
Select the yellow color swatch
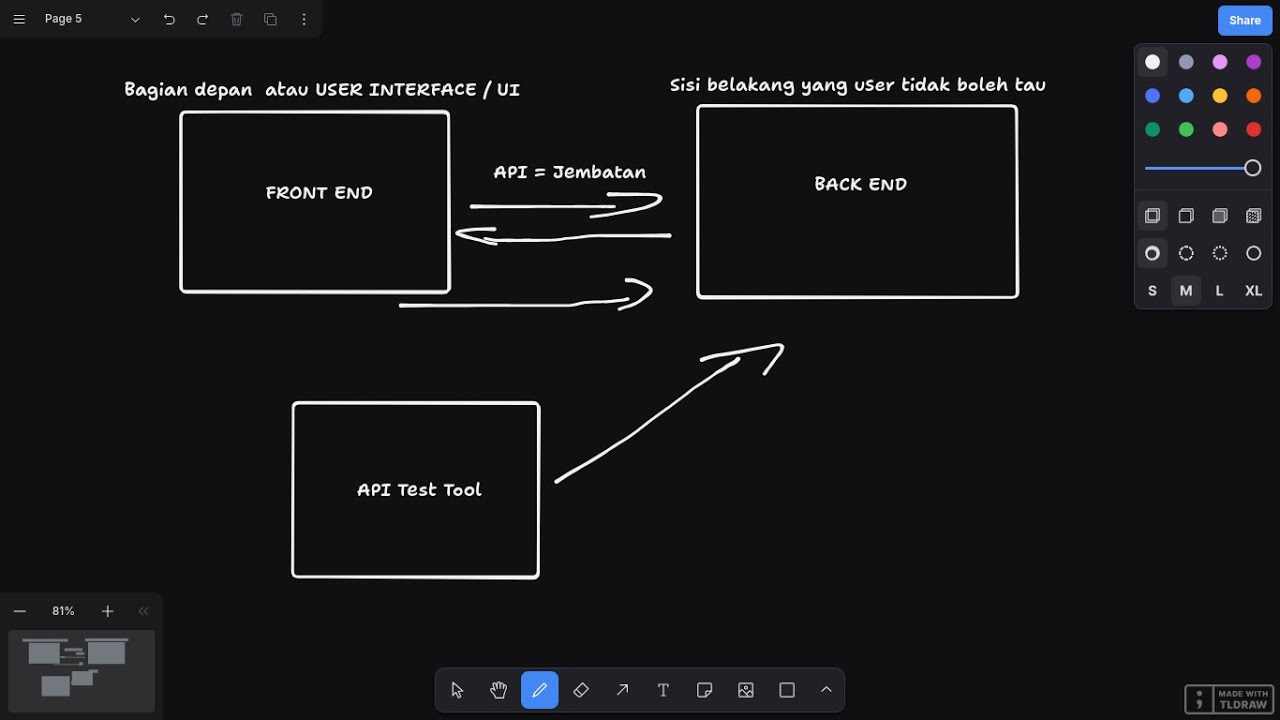[x=1220, y=96]
